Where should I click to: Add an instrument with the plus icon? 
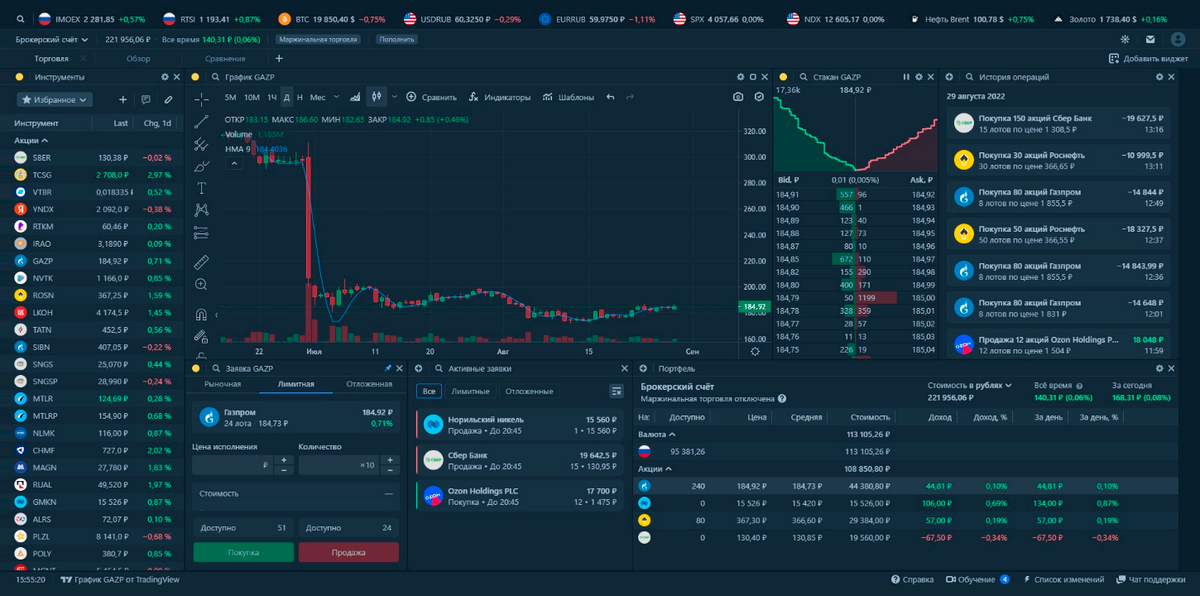click(x=123, y=100)
